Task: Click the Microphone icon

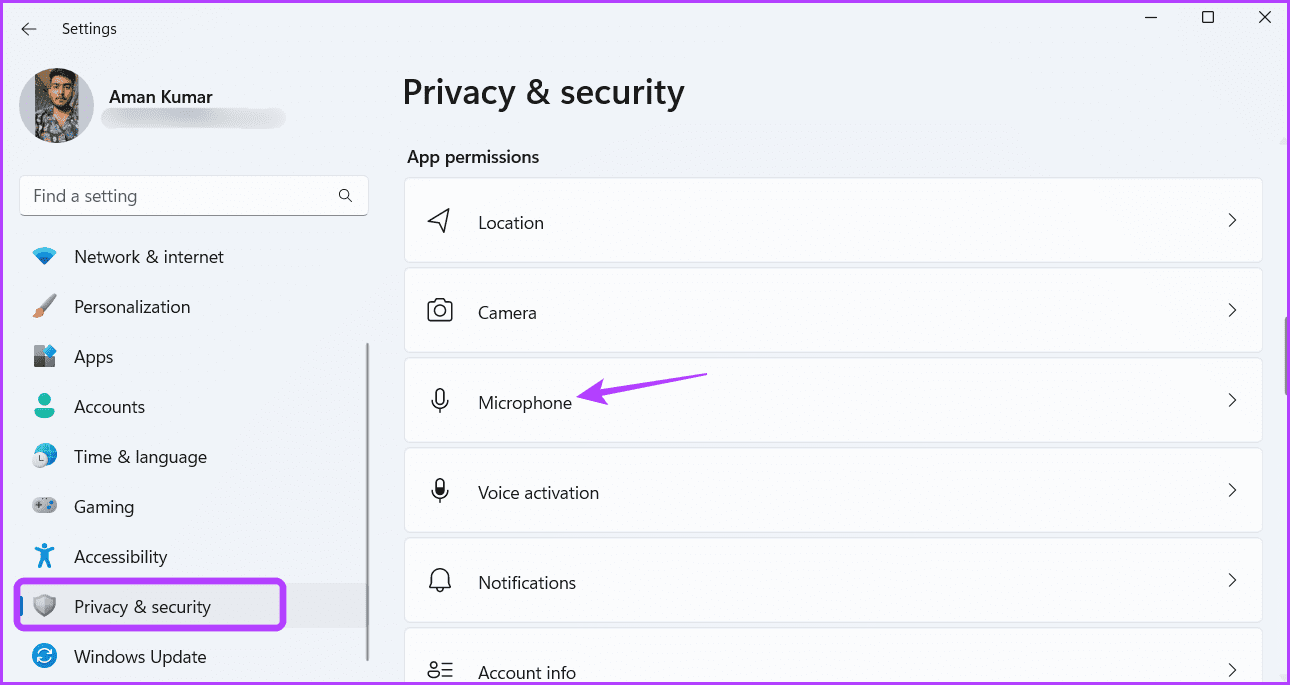Action: pyautogui.click(x=439, y=401)
